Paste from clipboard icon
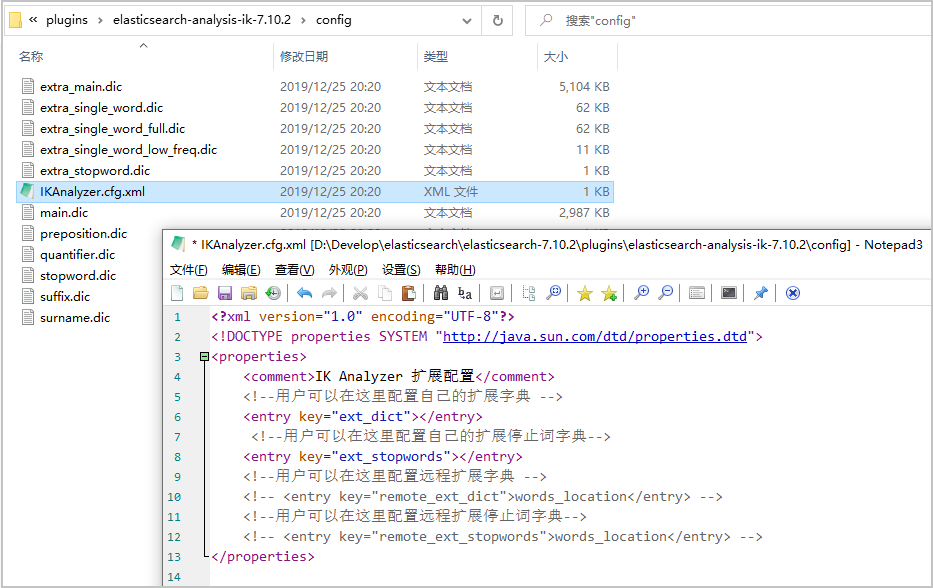 (x=409, y=293)
